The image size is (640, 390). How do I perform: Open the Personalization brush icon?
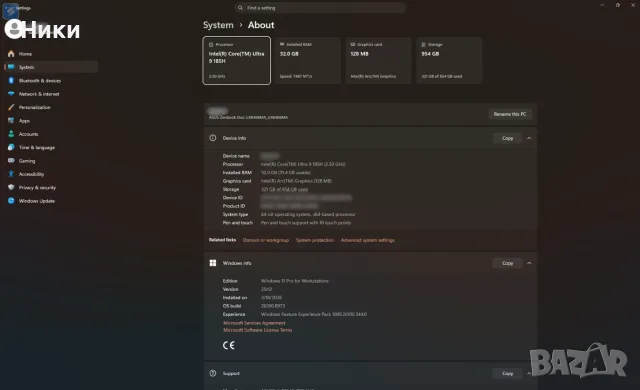[11, 107]
